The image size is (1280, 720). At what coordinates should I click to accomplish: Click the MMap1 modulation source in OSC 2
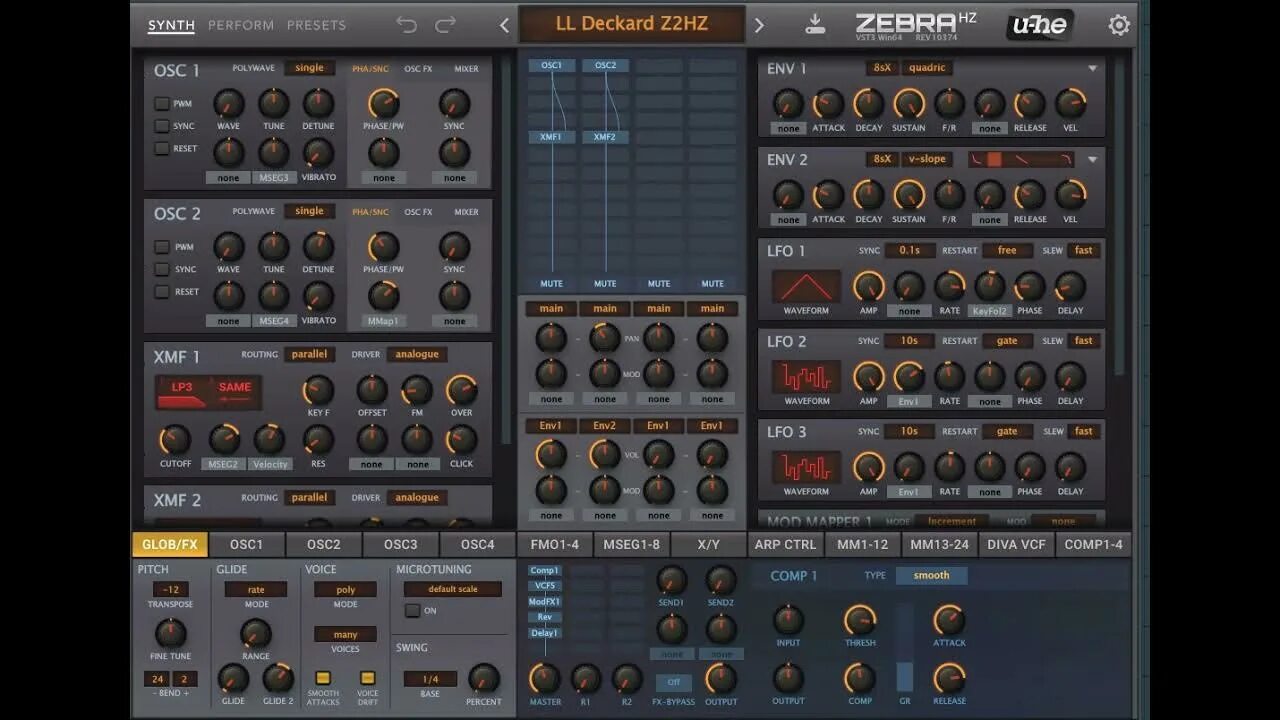tap(384, 321)
